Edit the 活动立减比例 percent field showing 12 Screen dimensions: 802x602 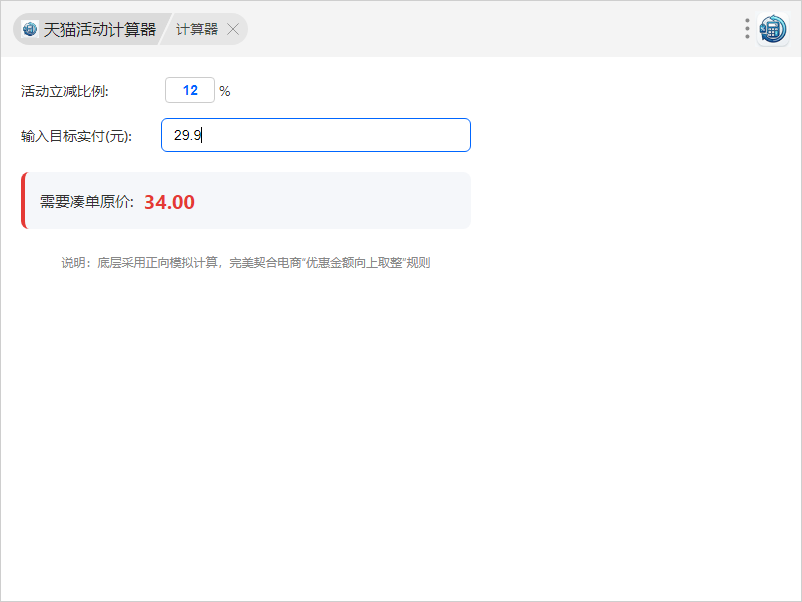point(190,91)
